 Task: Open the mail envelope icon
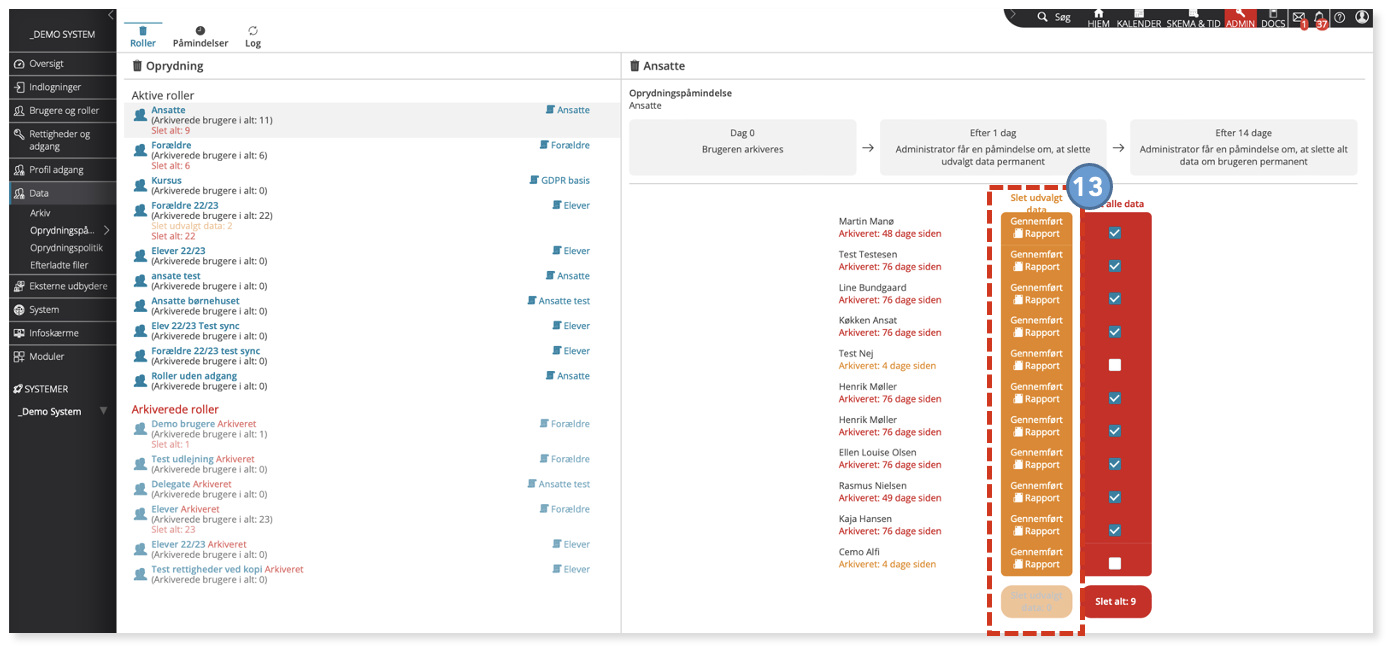pos(1299,17)
